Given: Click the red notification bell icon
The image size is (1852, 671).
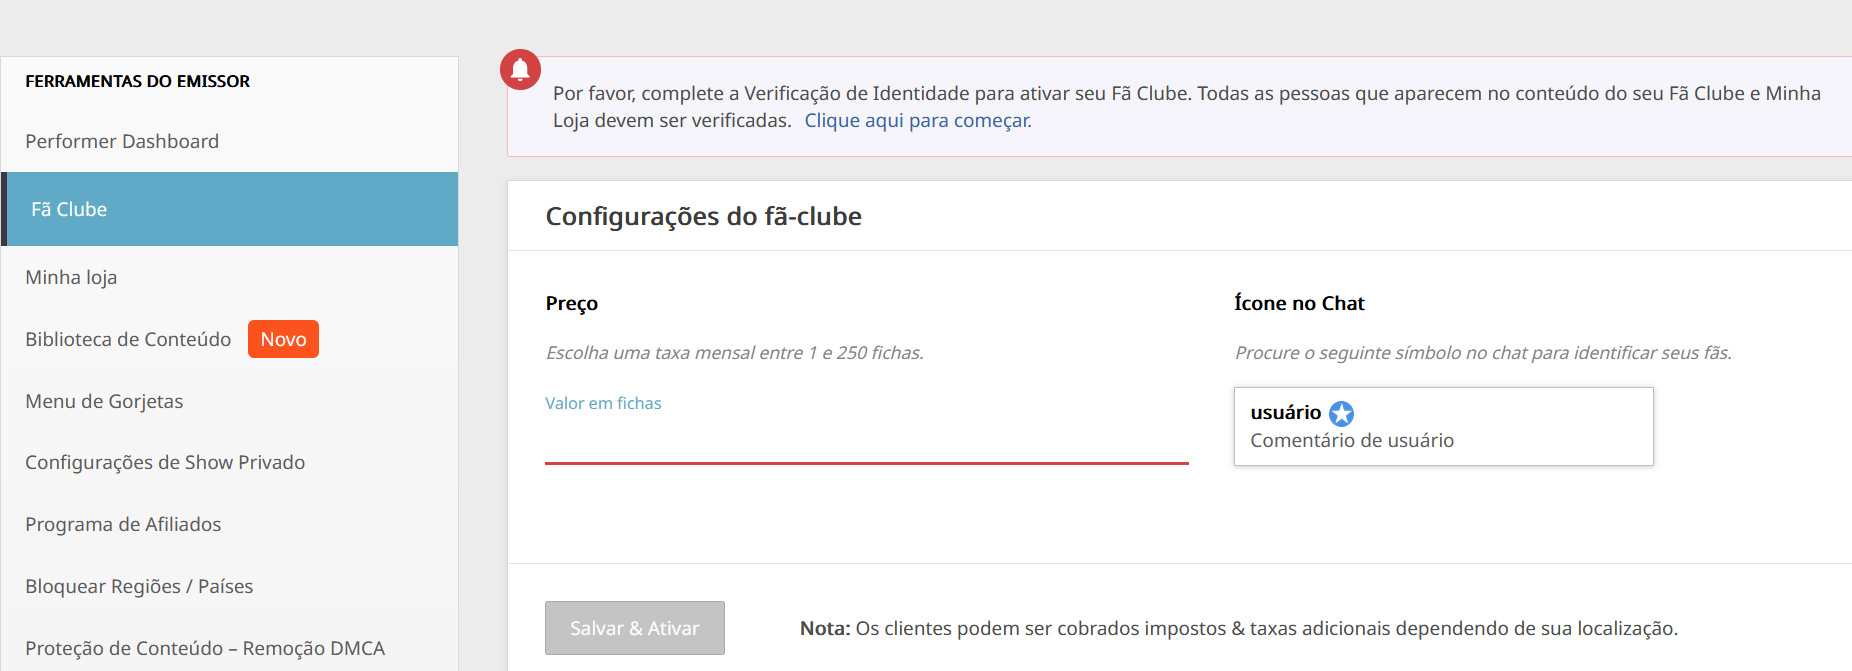Looking at the screenshot, I should 520,70.
